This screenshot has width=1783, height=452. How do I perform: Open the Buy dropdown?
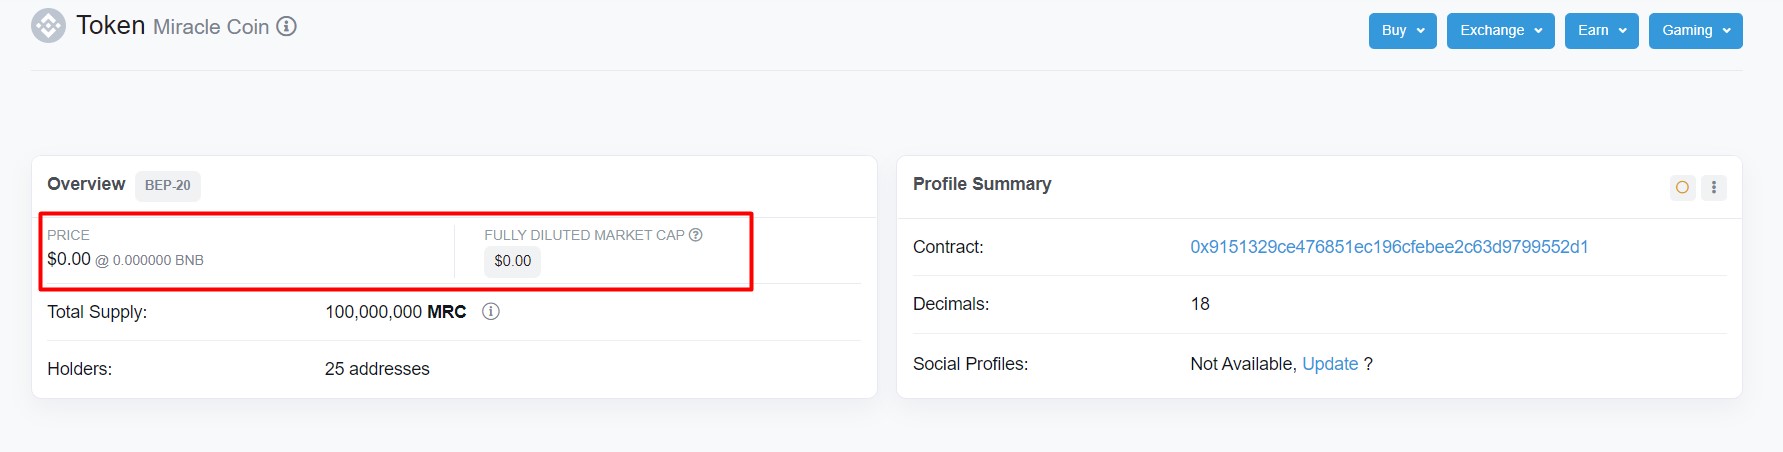point(1402,31)
